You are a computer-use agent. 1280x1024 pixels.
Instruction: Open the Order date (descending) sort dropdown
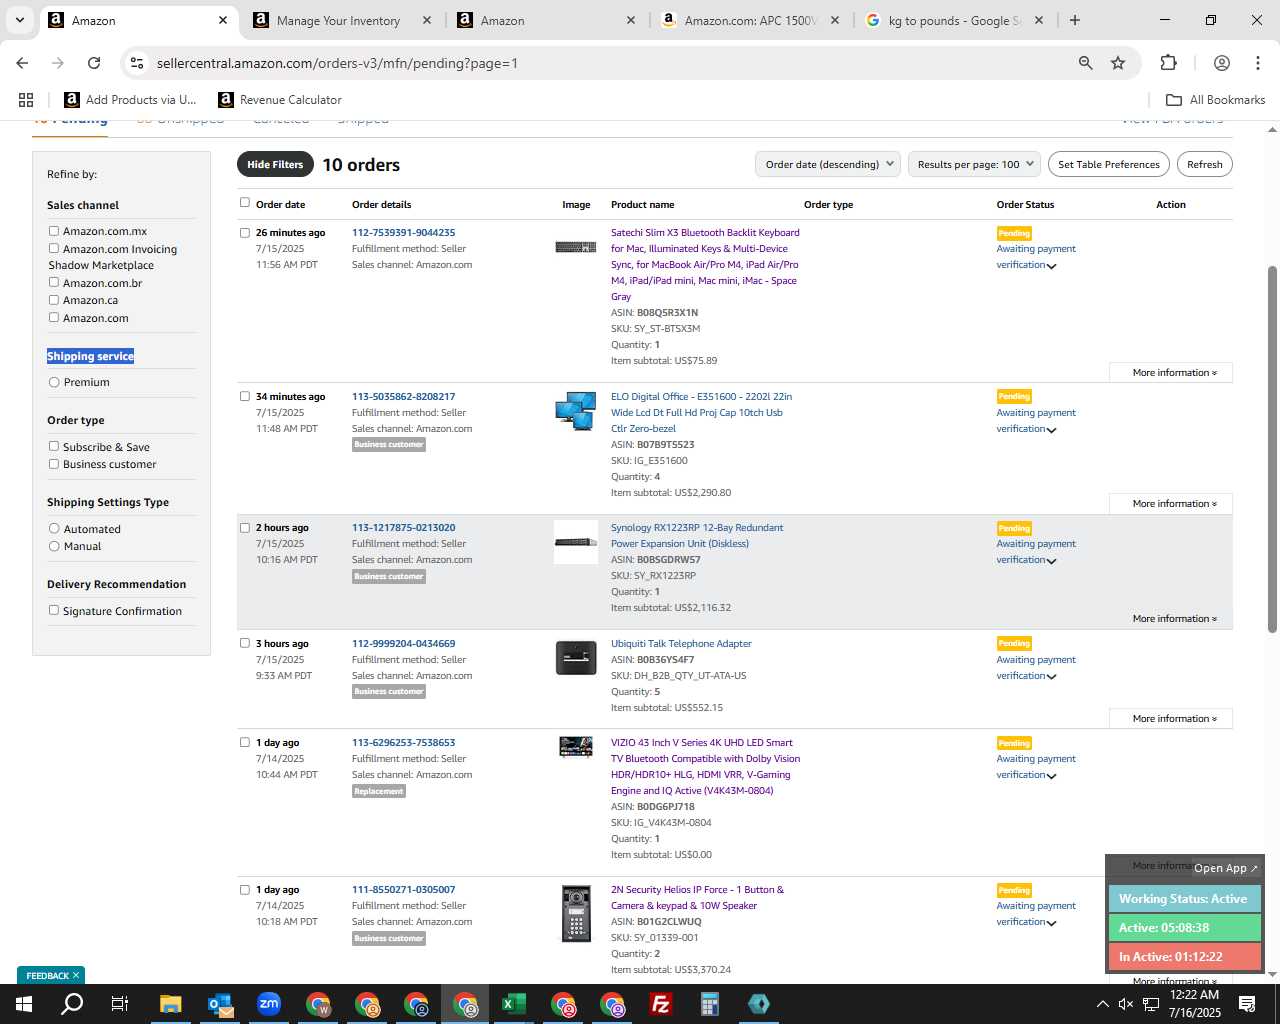point(828,165)
